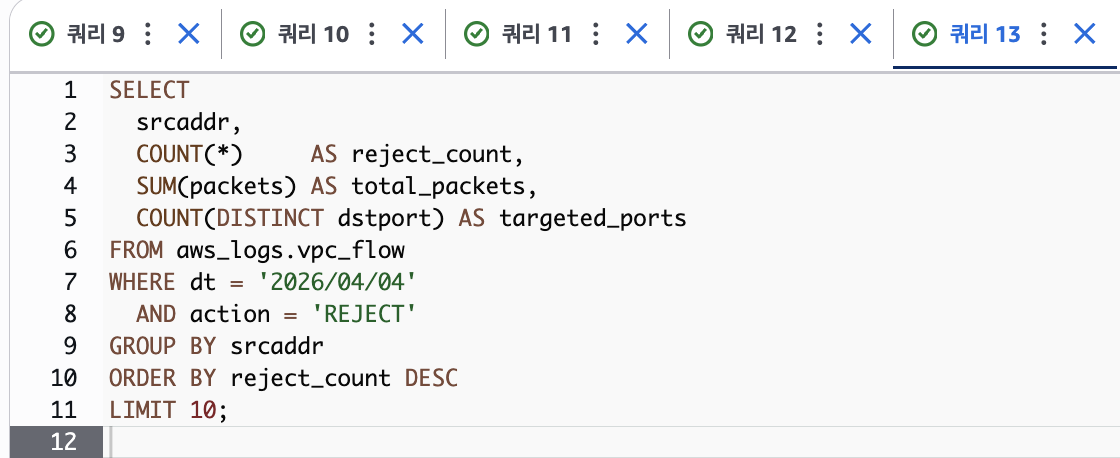Click the green success check on 쿼리 13
Viewport: 1120px width, 458px height.
pos(925,34)
